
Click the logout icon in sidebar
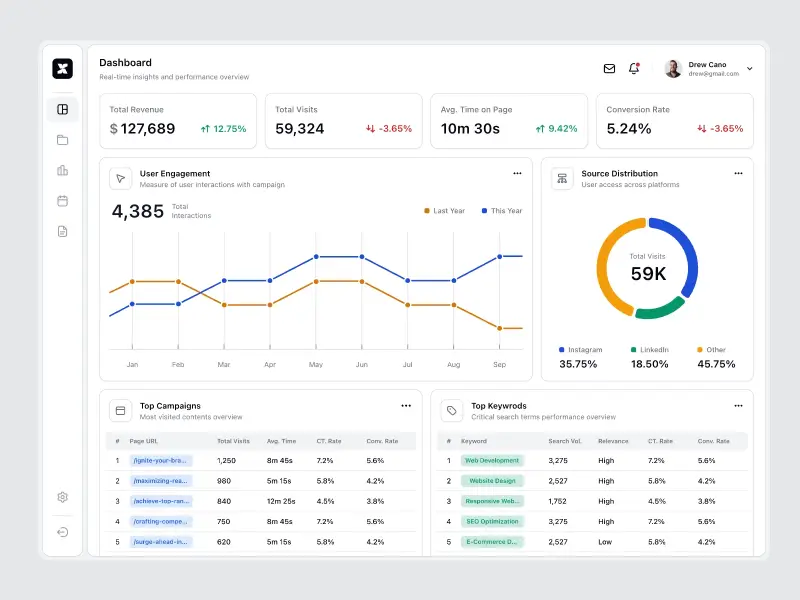62,532
